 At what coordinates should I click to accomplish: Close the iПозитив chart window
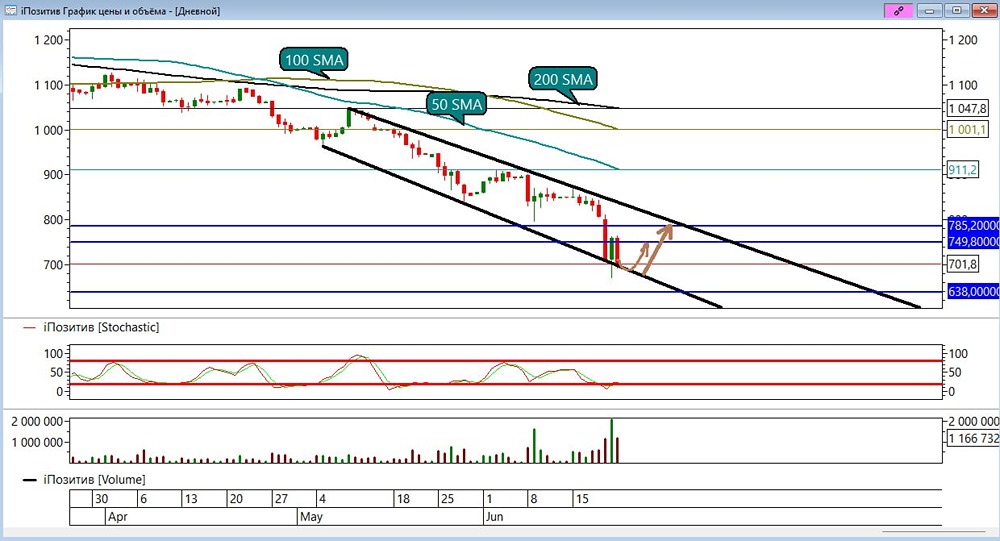pos(982,10)
